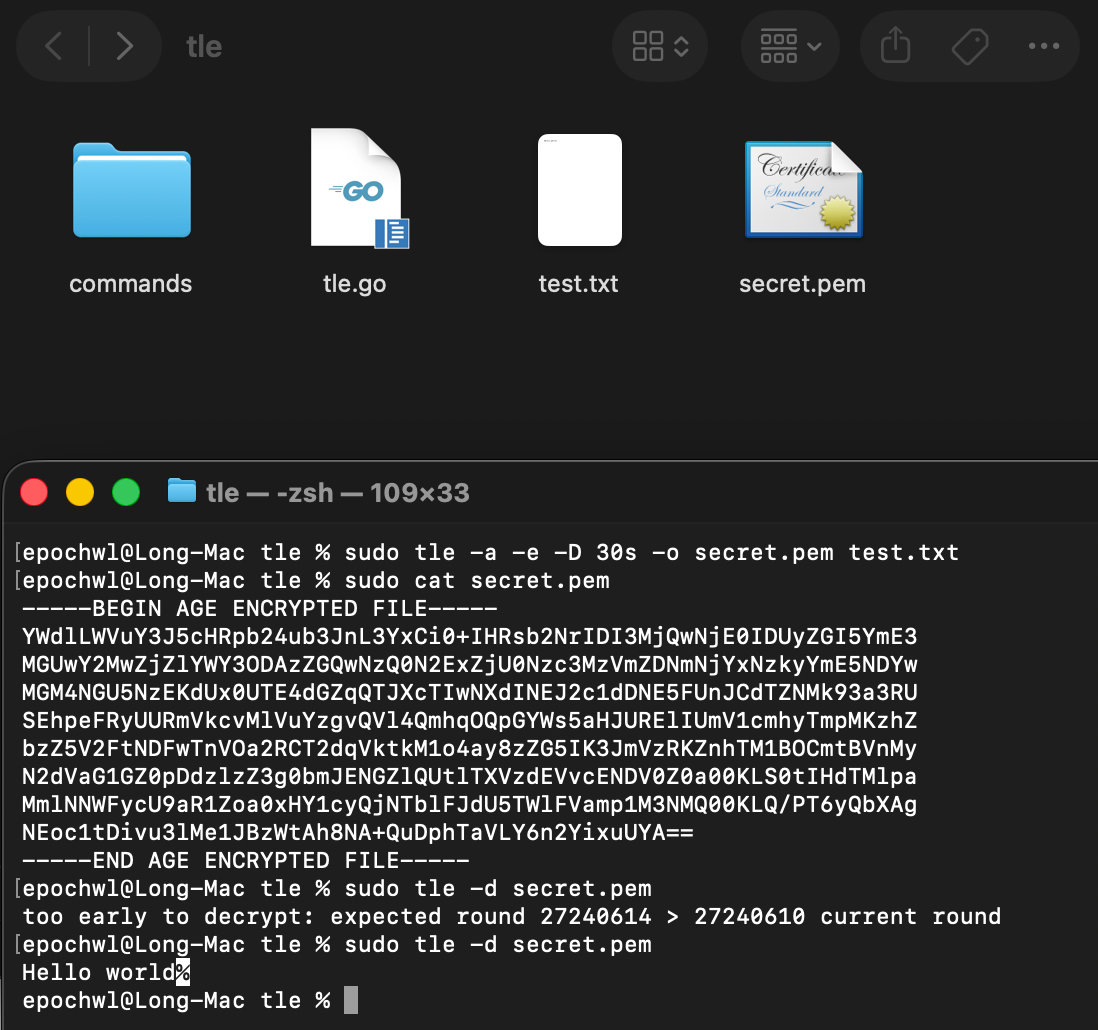Close the Terminal window with red button
Image resolution: width=1098 pixels, height=1030 pixels.
[34, 492]
